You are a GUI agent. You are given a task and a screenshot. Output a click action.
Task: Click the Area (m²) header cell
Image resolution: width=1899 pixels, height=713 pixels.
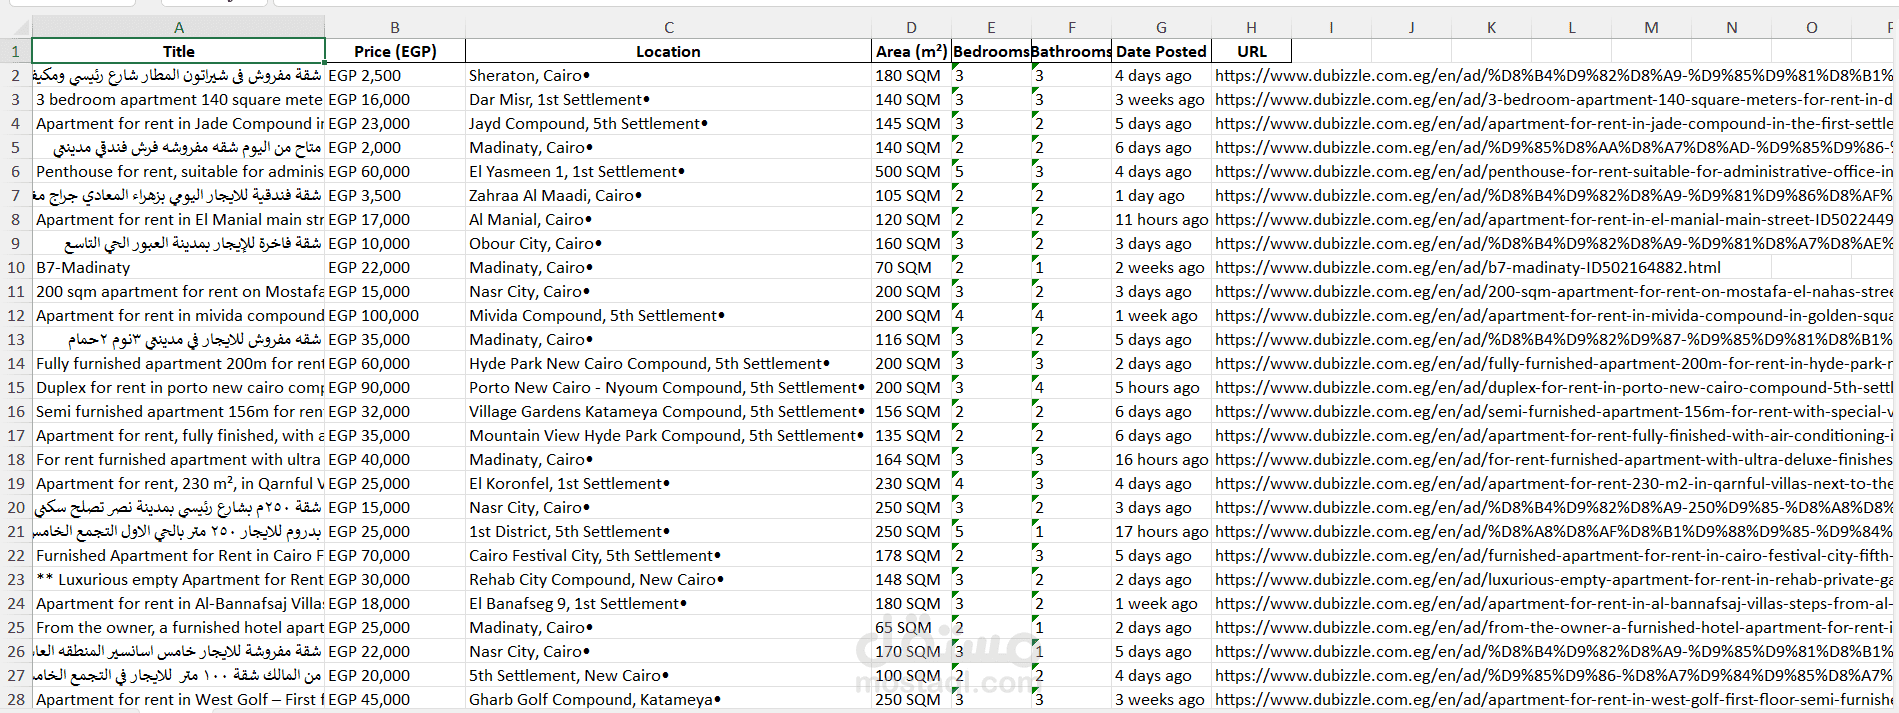911,51
